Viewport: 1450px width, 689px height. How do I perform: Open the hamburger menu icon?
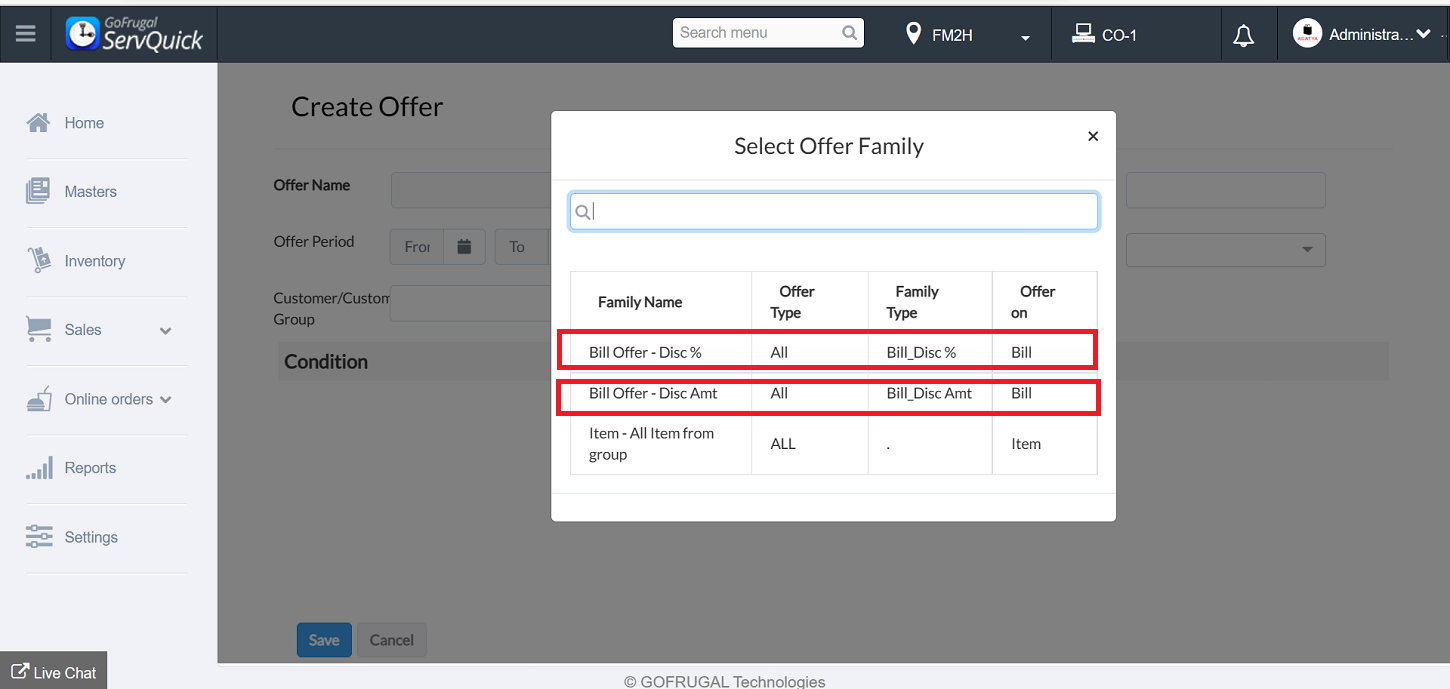[26, 34]
